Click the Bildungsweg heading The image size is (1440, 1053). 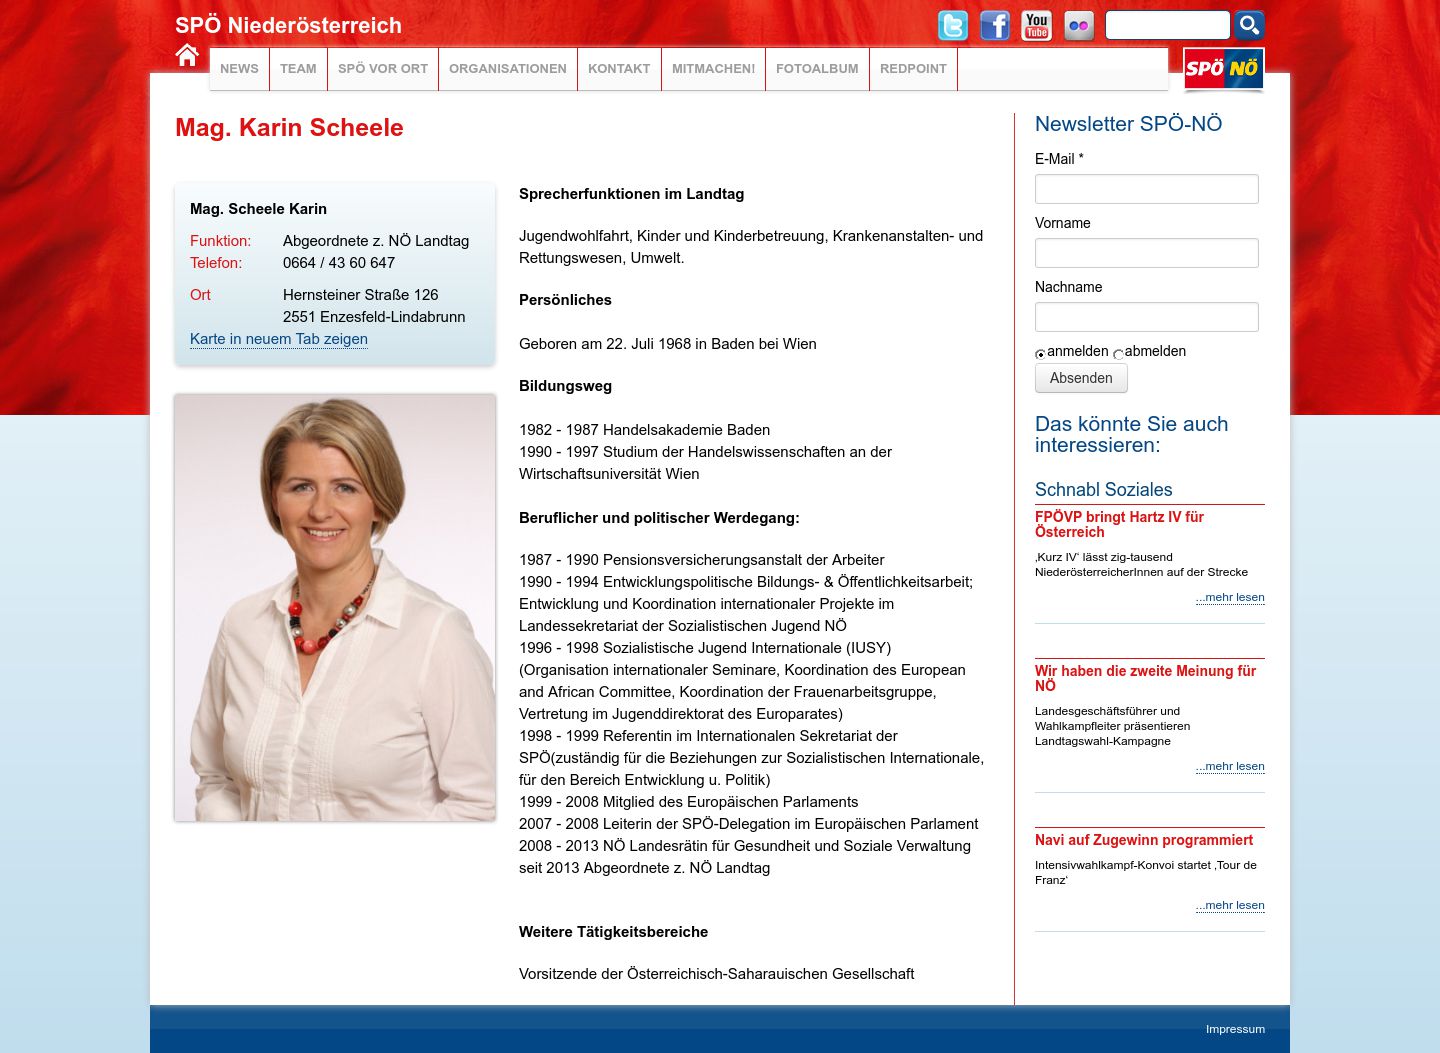click(x=565, y=386)
